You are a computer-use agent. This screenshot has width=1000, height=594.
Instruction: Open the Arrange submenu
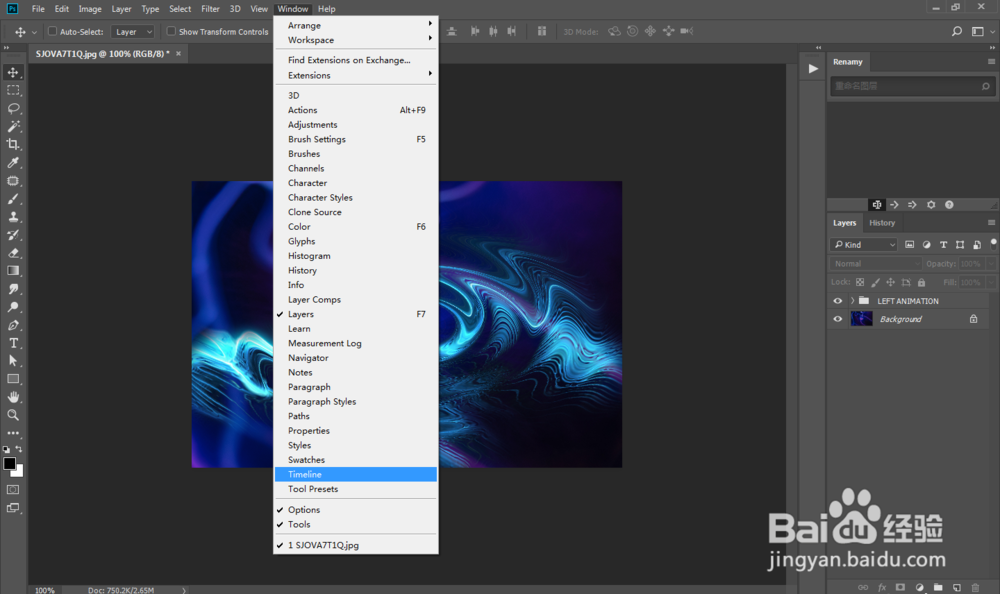(x=356, y=26)
